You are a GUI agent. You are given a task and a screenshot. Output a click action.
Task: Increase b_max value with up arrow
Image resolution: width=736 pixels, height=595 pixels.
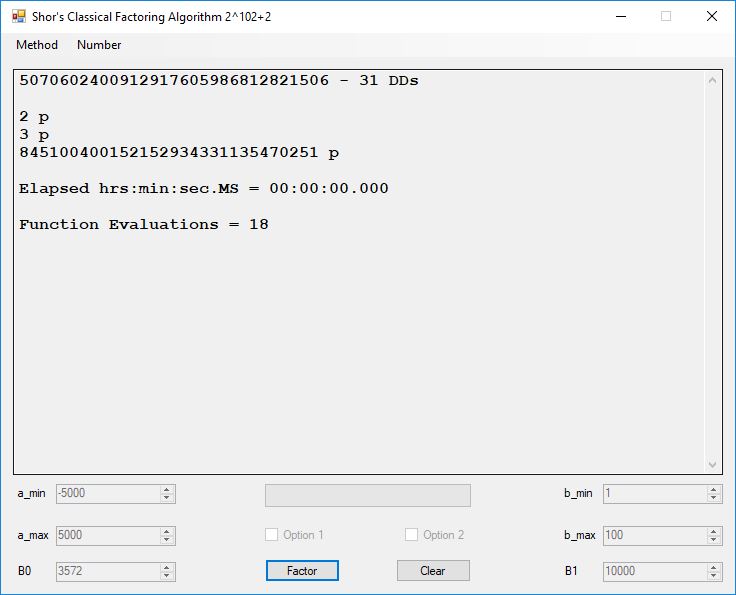click(713, 531)
